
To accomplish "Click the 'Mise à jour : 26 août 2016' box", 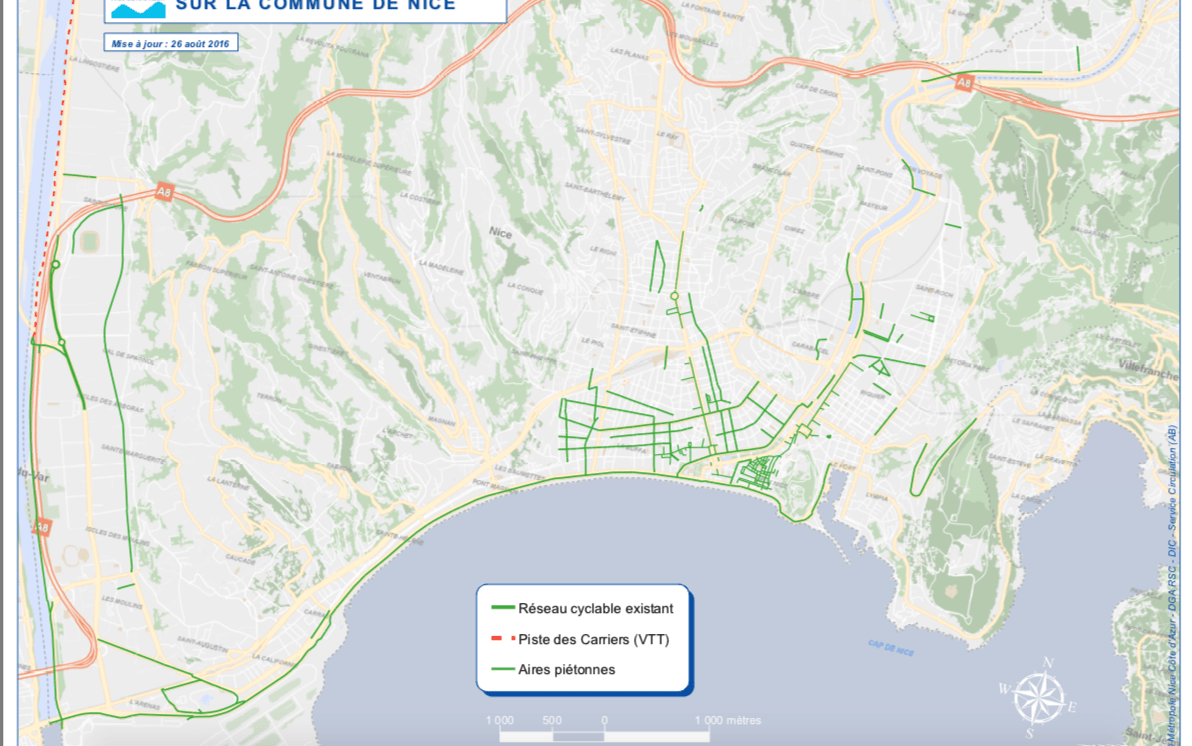I will 171,43.
